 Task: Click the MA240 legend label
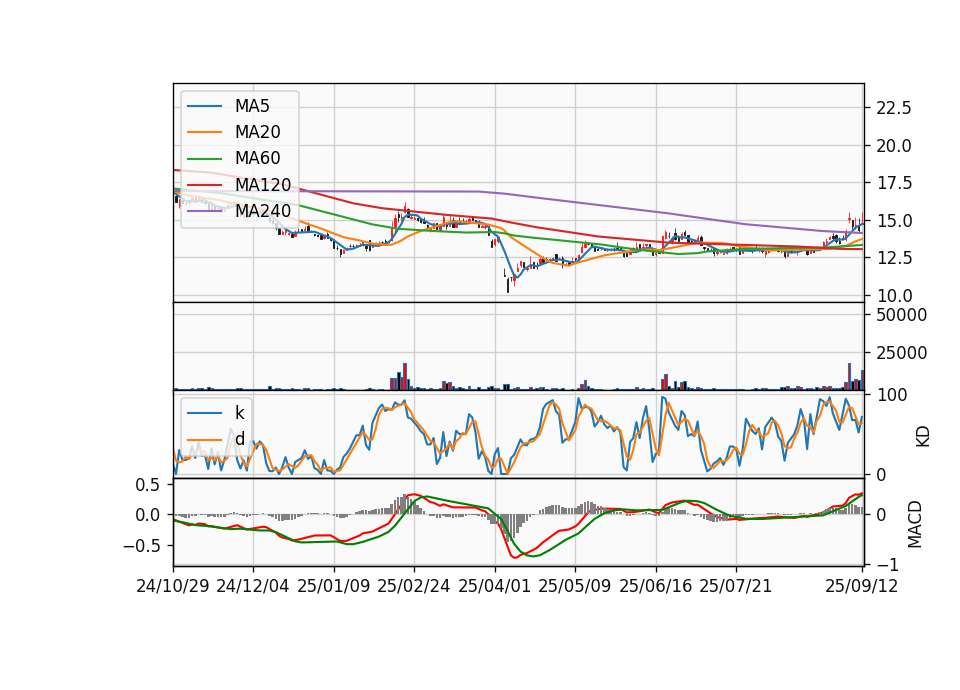[263, 211]
